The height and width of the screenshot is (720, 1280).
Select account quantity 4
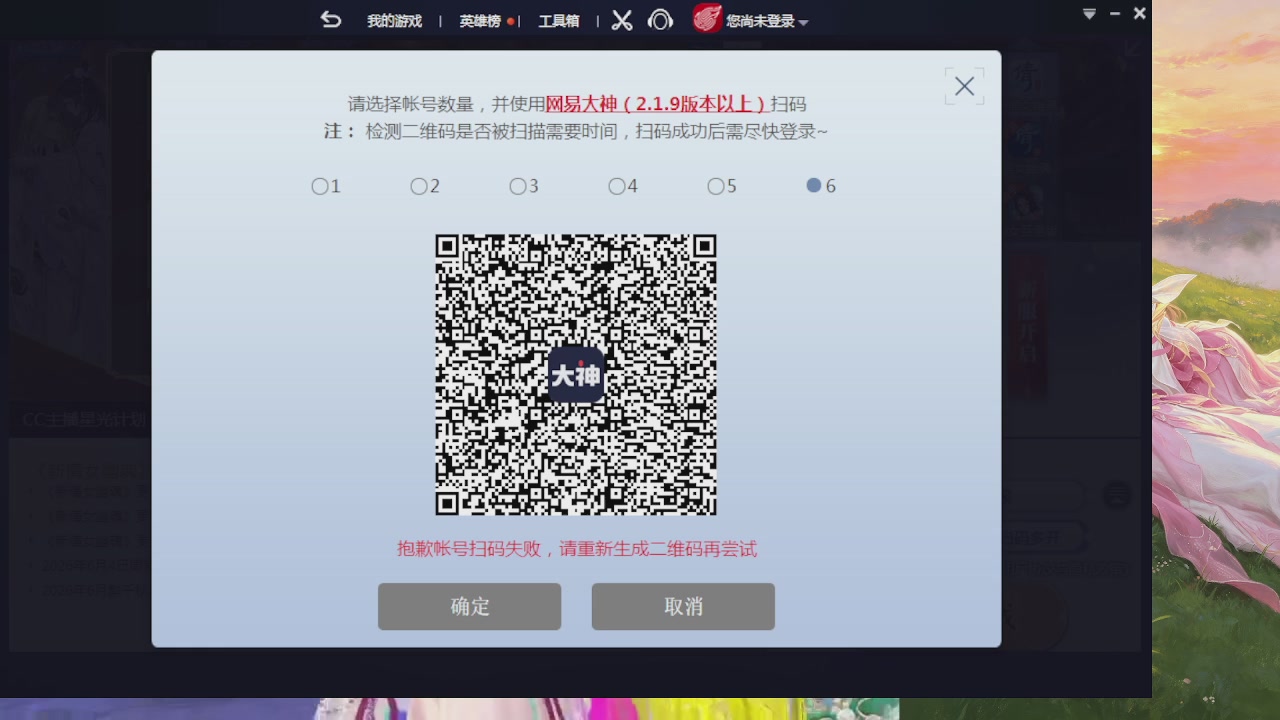point(623,186)
